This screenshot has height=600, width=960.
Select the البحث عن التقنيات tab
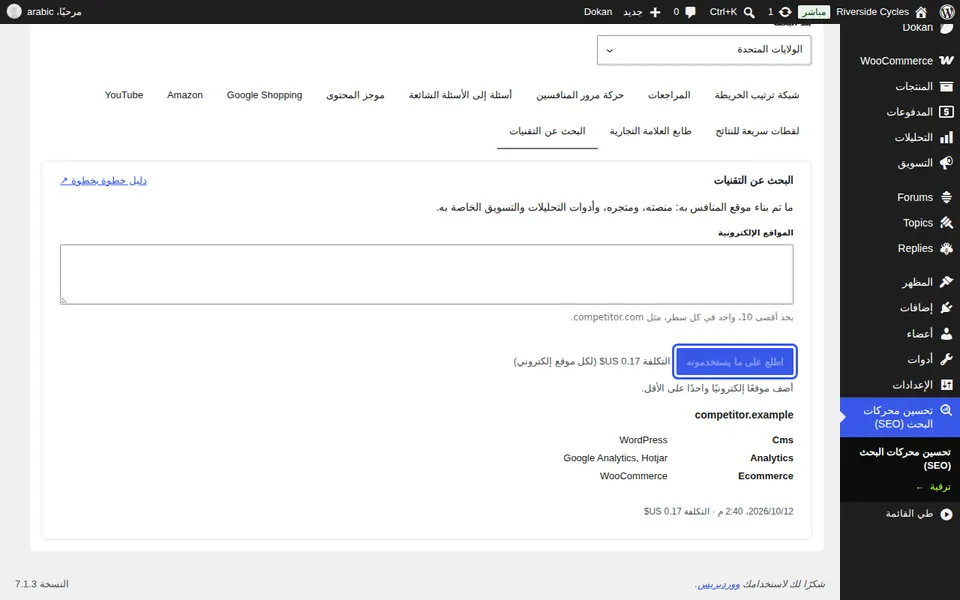pos(547,131)
